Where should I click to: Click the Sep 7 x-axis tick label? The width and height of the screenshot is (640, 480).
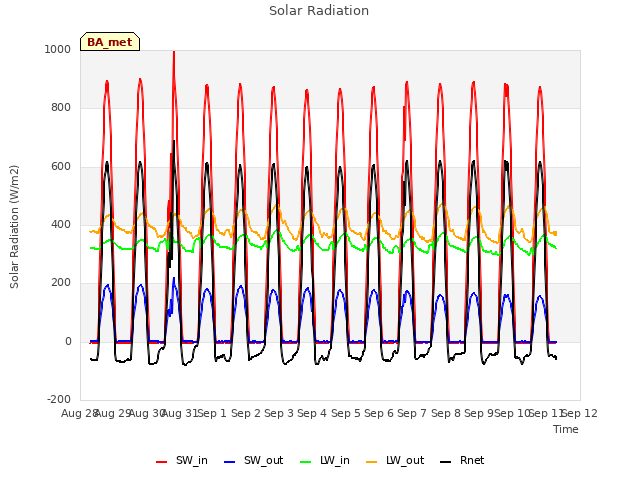pyautogui.click(x=412, y=413)
